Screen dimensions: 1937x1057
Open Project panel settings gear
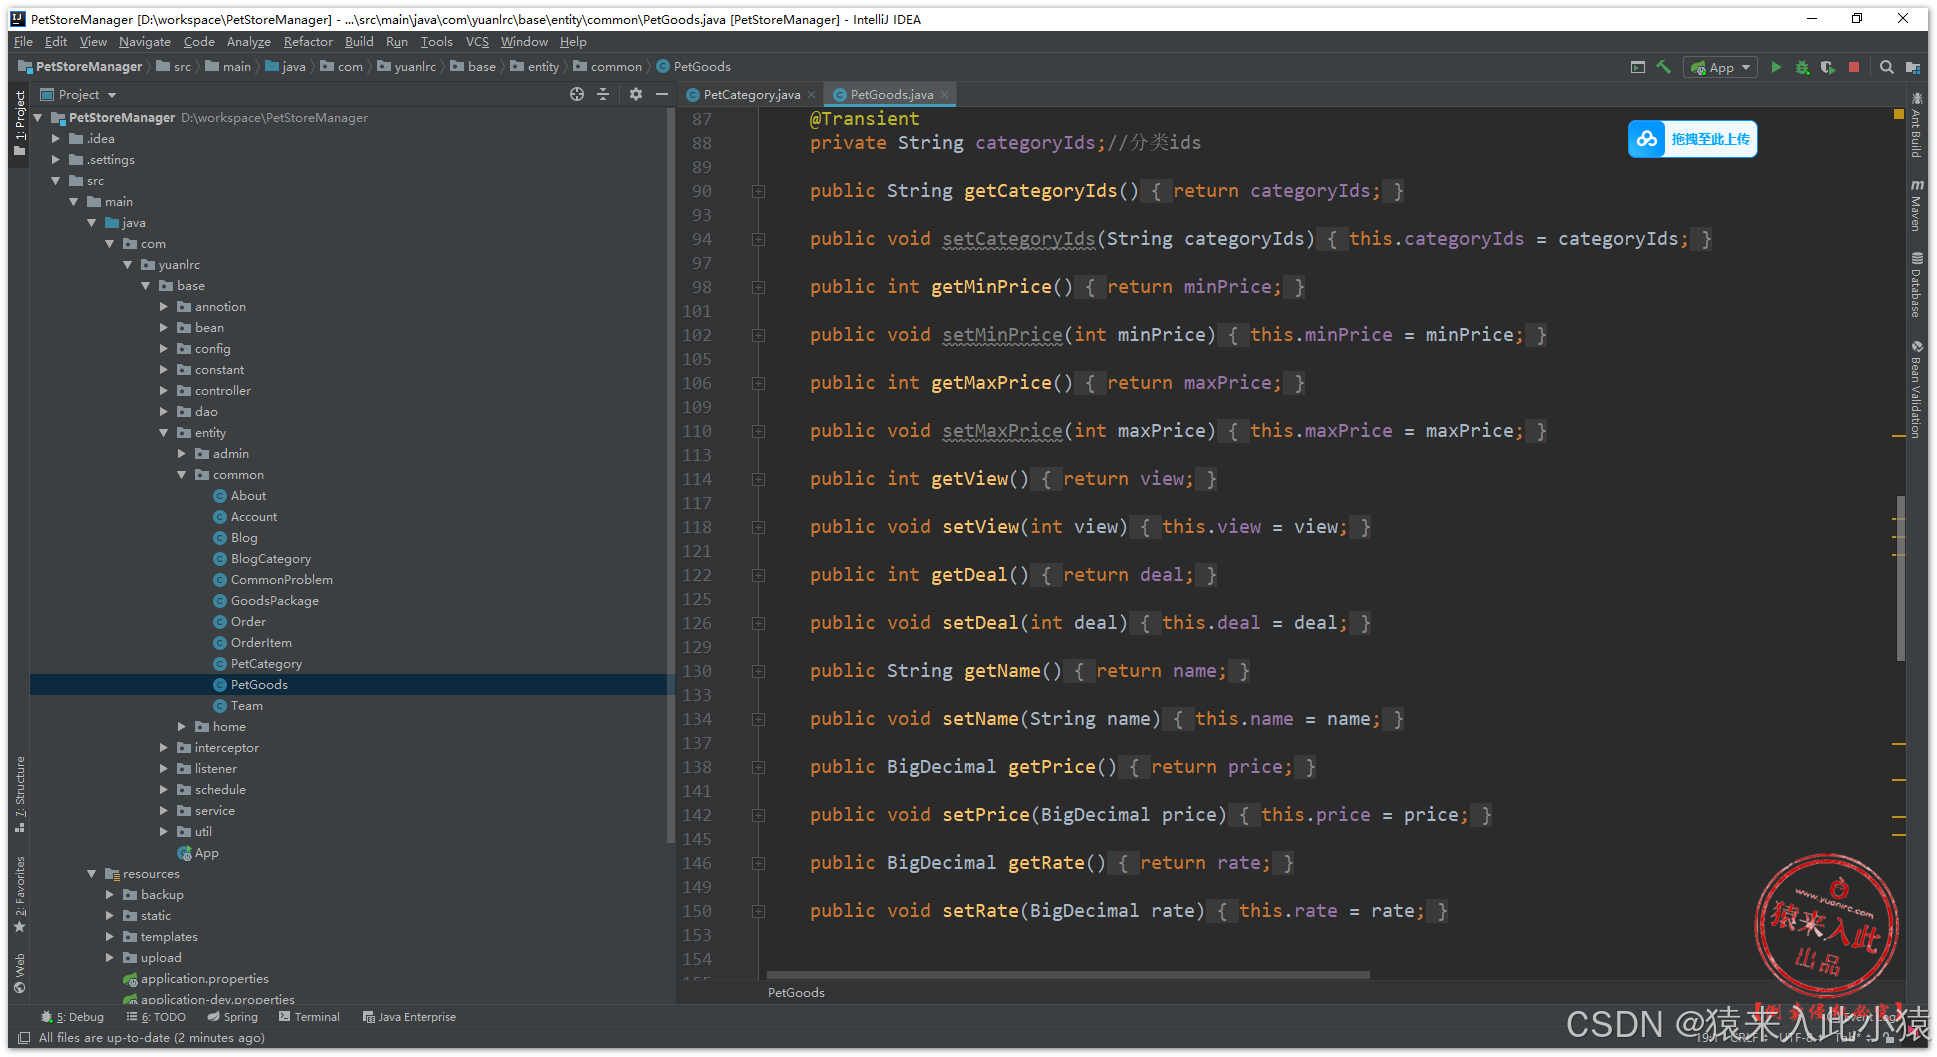636,94
